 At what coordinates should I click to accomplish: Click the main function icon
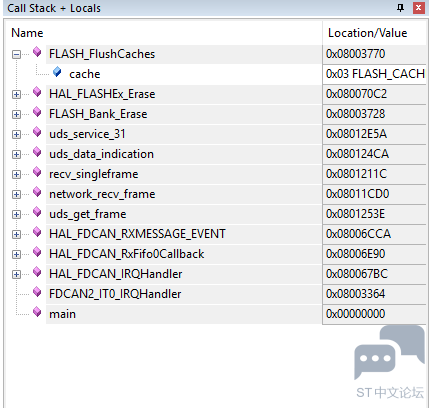[x=37, y=312]
